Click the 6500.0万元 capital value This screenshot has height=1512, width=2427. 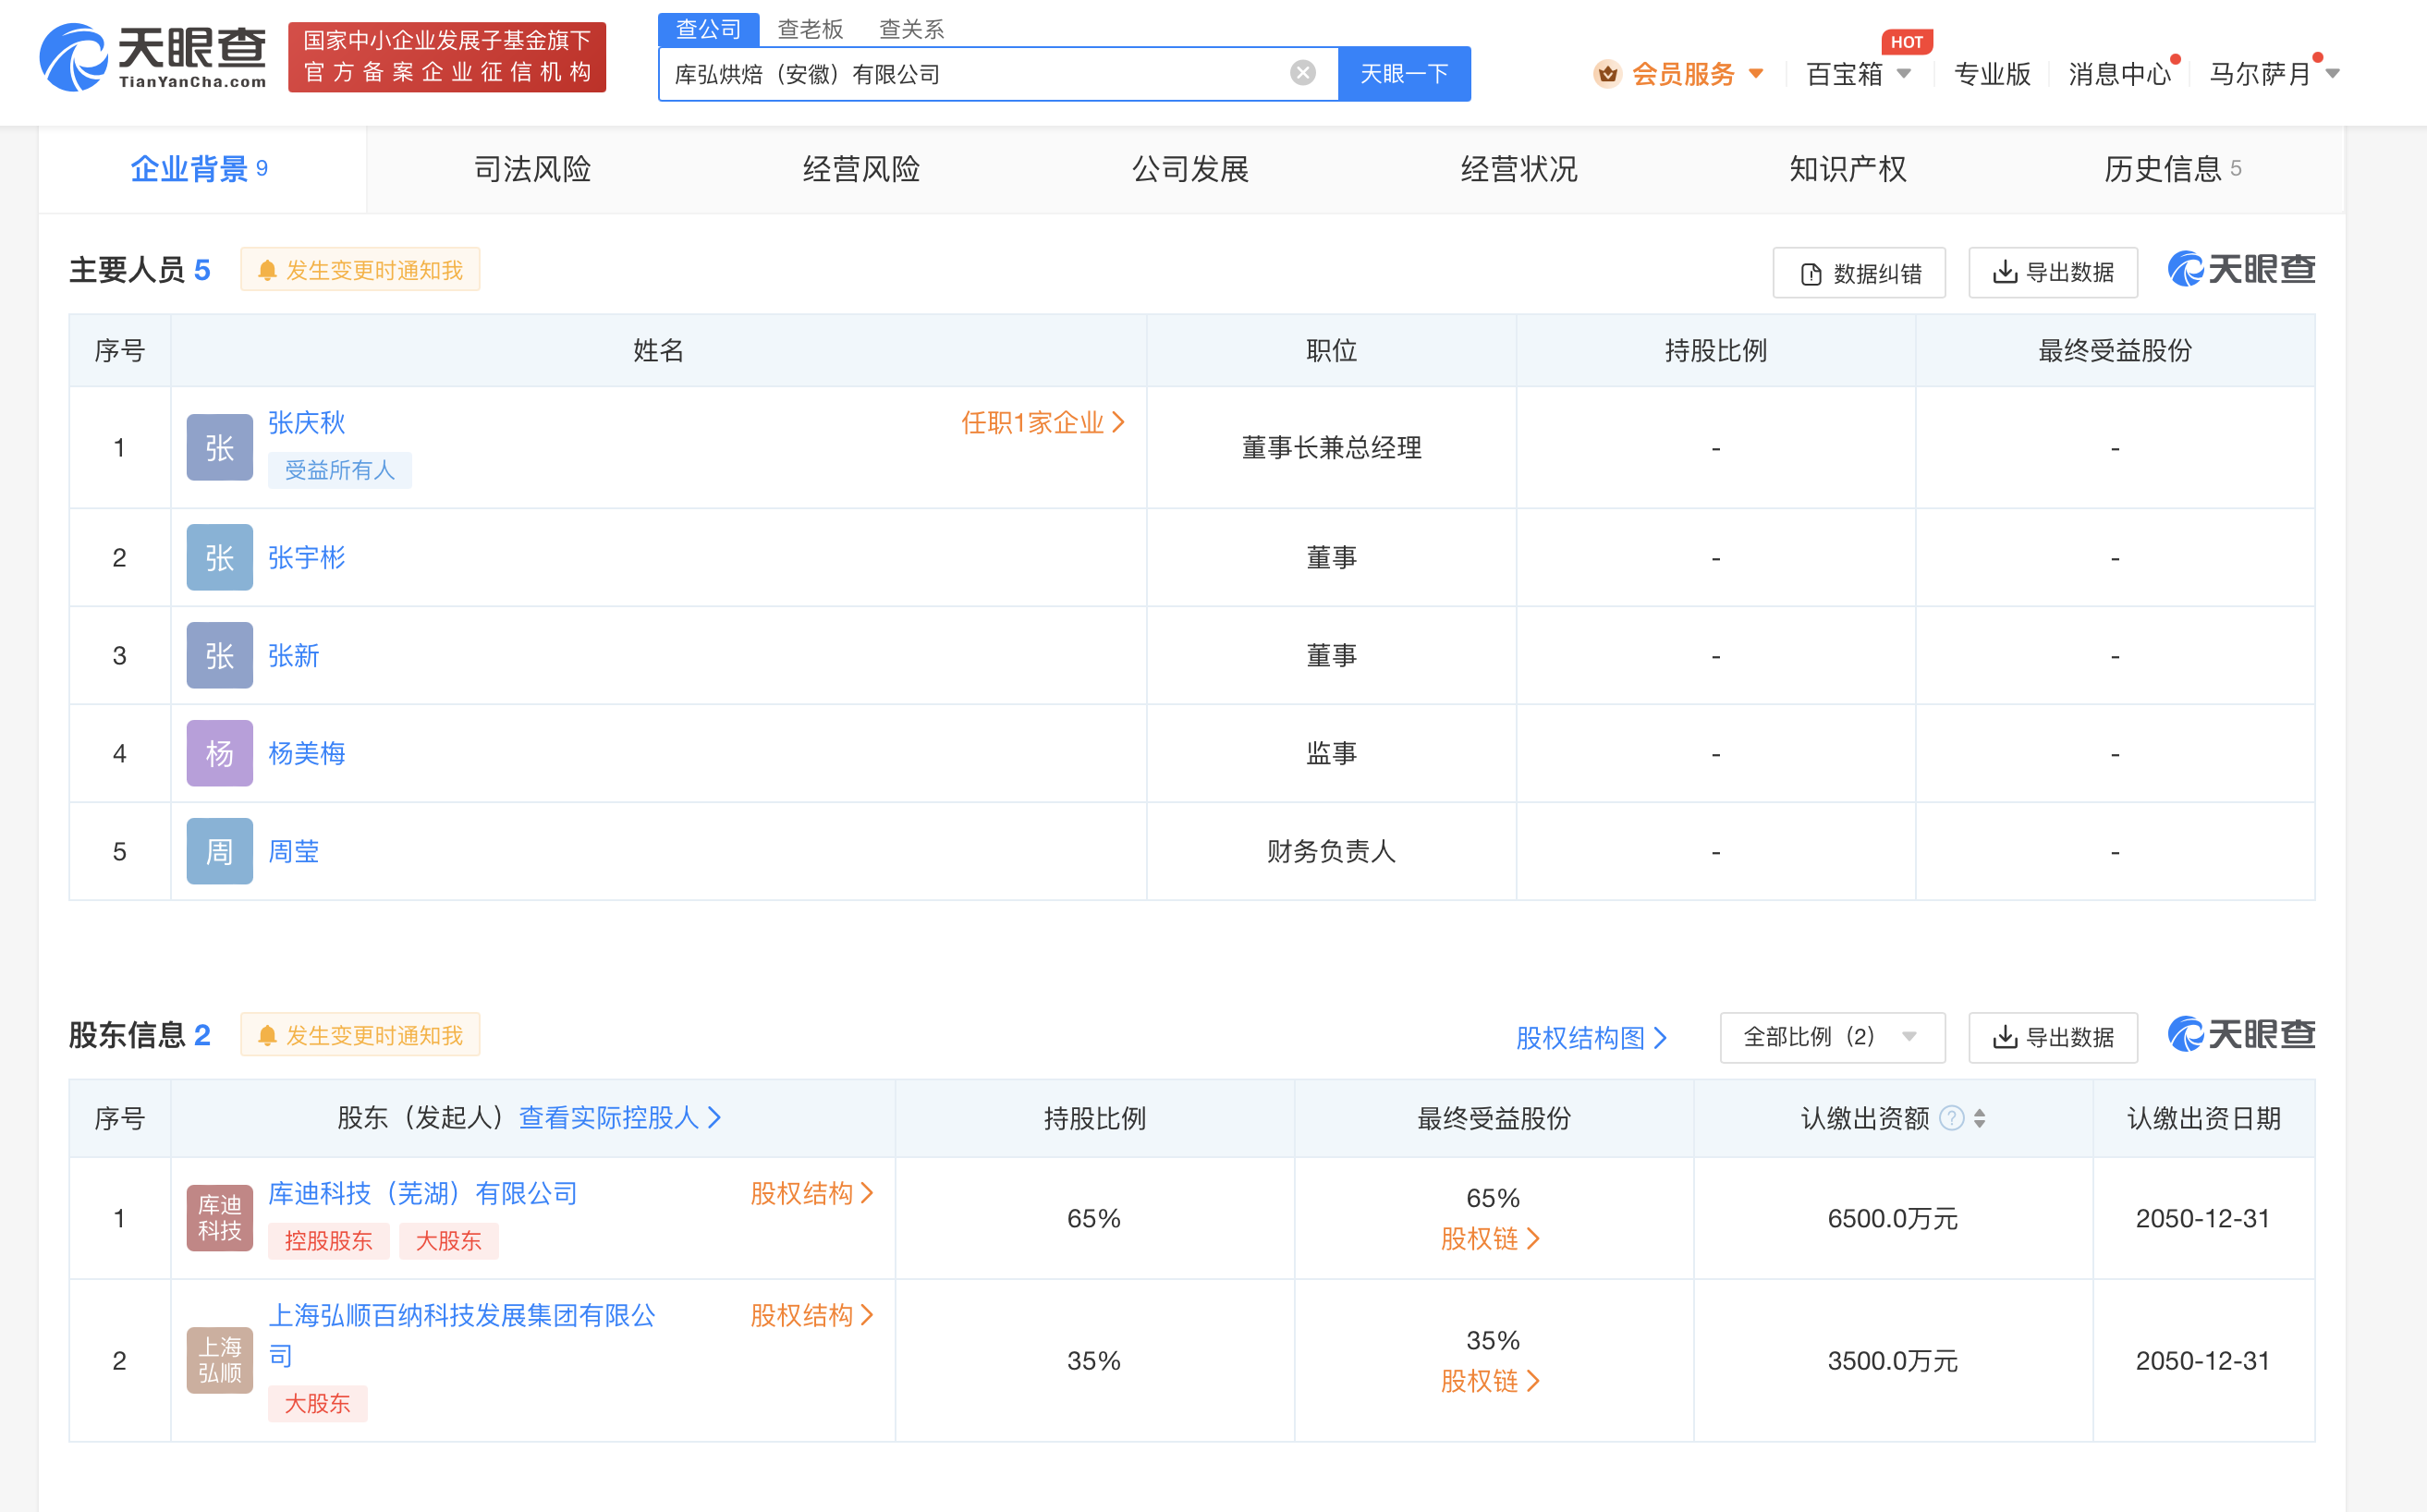pyautogui.click(x=1892, y=1219)
